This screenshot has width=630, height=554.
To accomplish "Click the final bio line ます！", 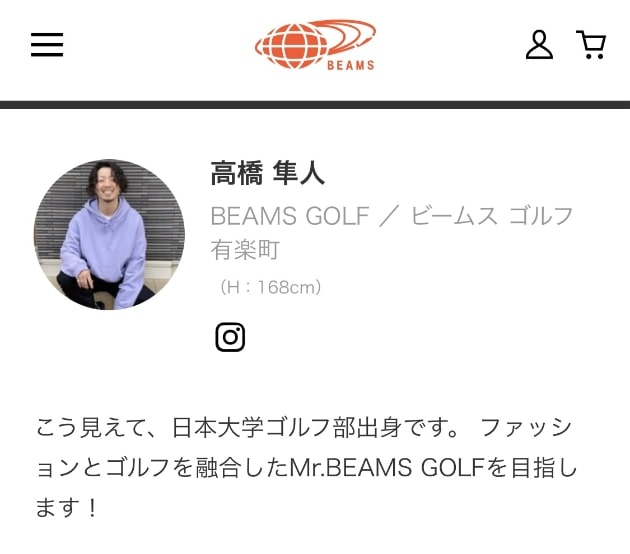I will 67,507.
